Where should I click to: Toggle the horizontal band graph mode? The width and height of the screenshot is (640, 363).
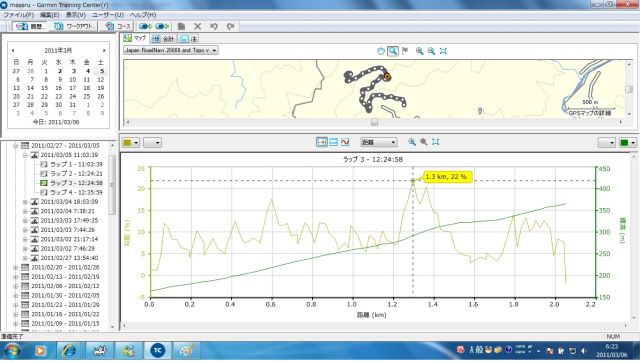coord(333,142)
